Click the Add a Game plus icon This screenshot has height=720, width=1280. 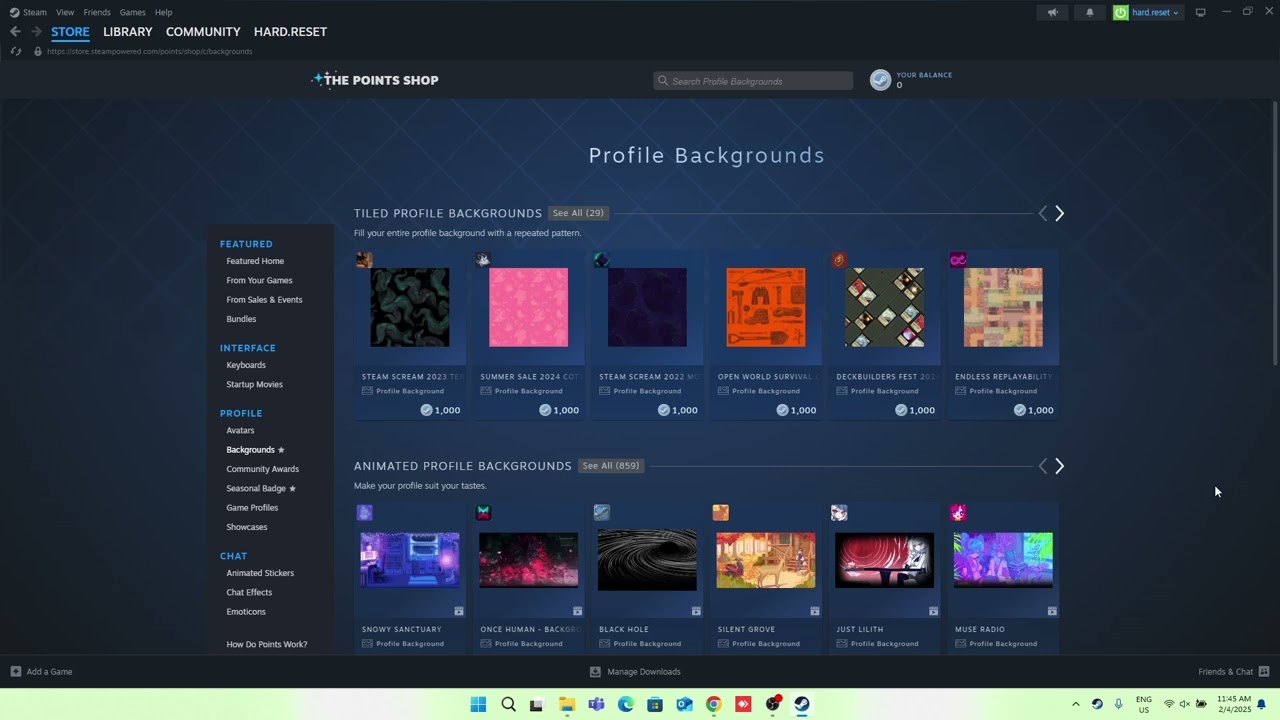tap(16, 672)
